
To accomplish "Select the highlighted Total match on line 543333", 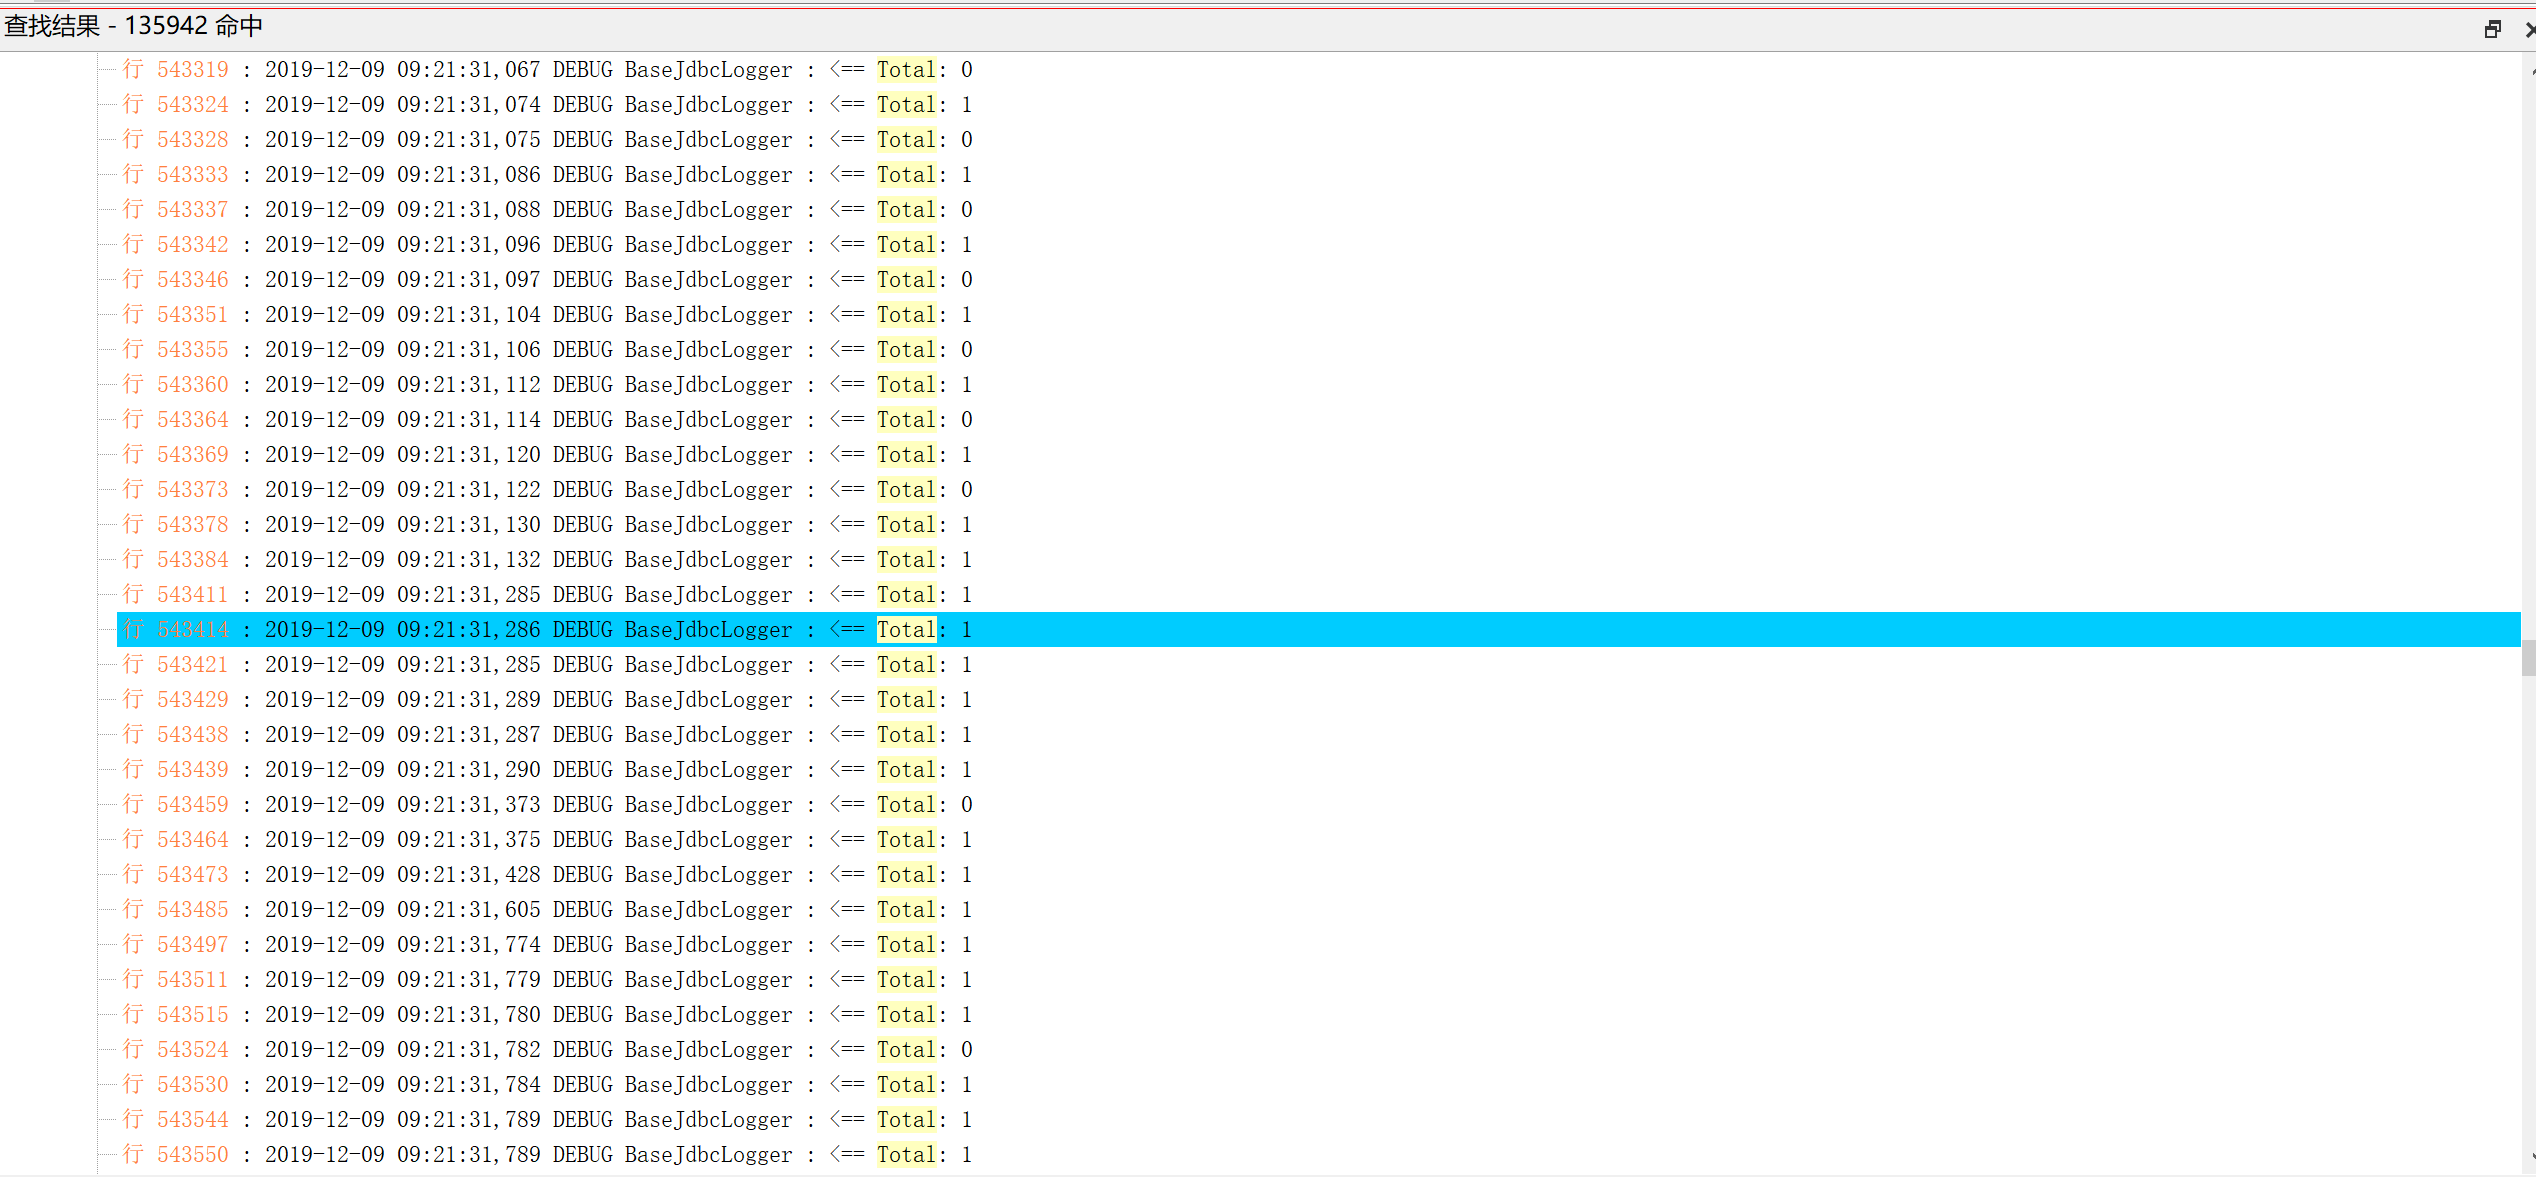I will click(x=906, y=174).
